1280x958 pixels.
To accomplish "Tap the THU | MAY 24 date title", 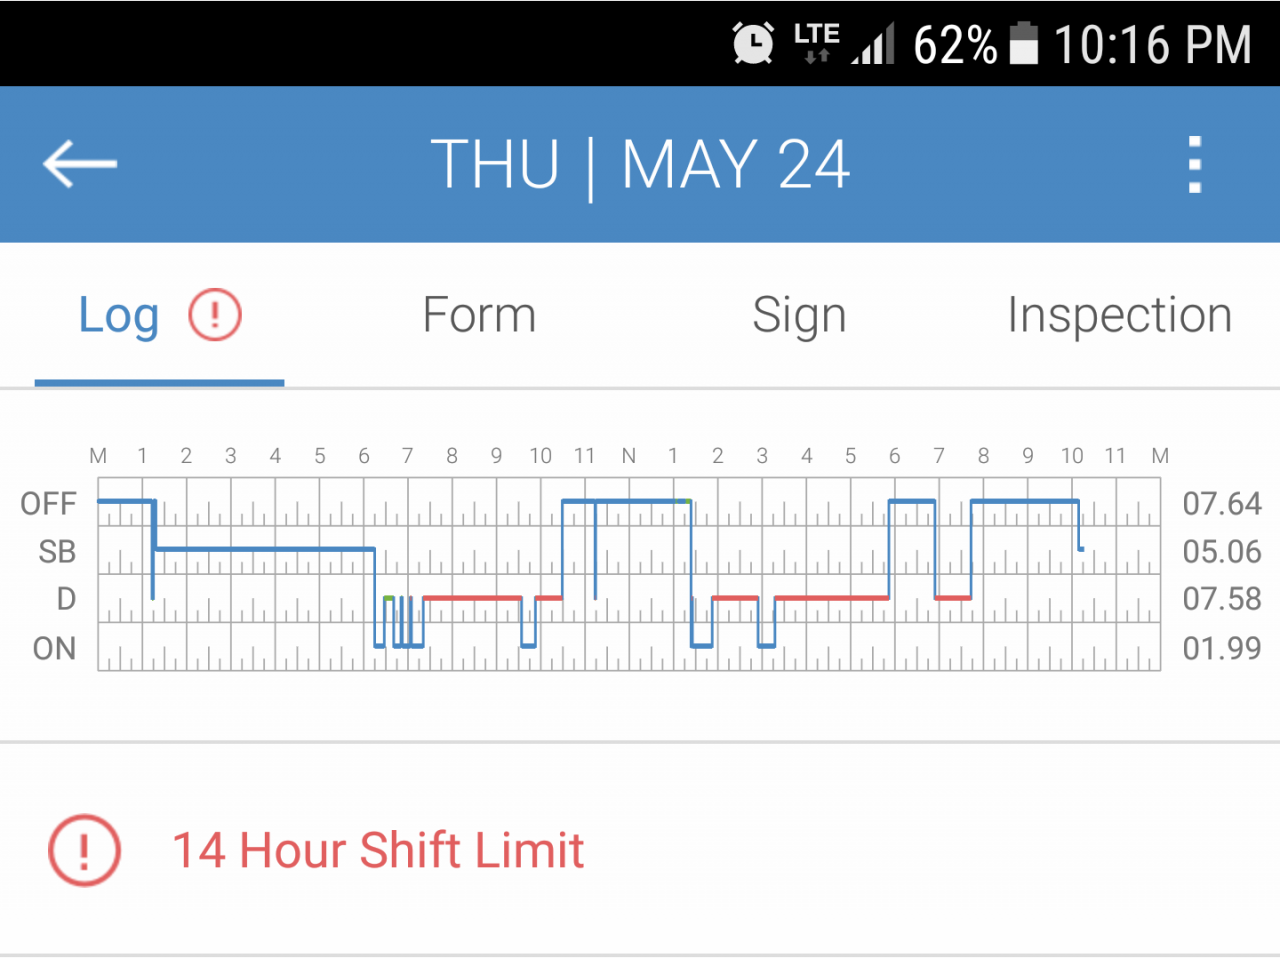I will tap(640, 164).
